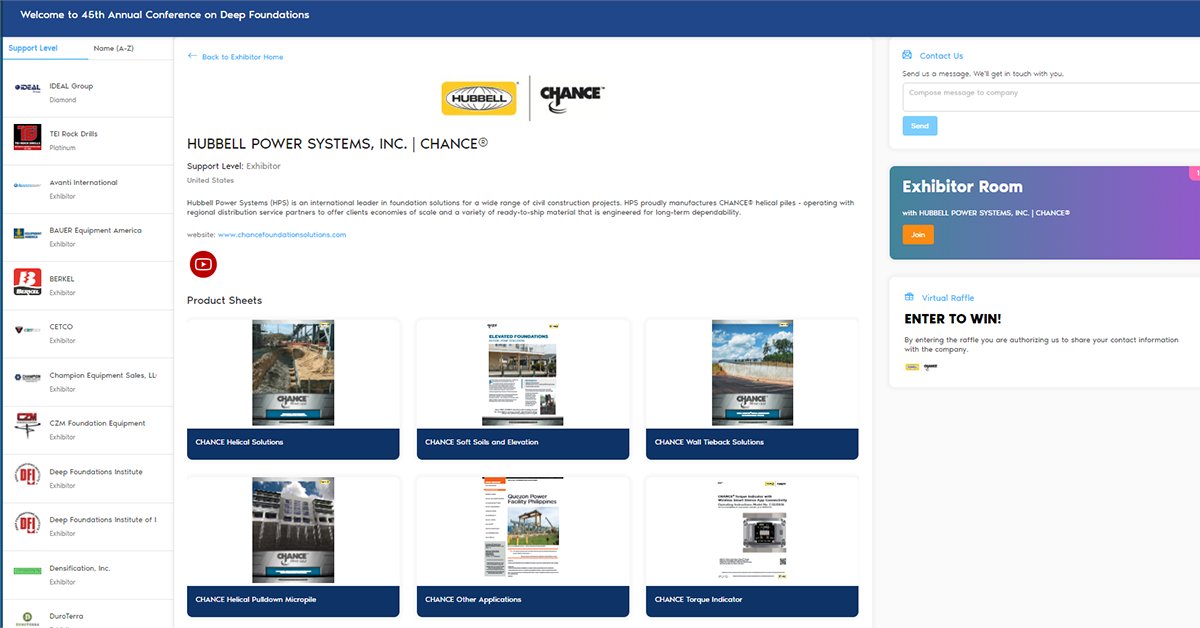Screen dimensions: 1200x628
Task: Click the Exhibitor Room banner title
Action: 962,187
